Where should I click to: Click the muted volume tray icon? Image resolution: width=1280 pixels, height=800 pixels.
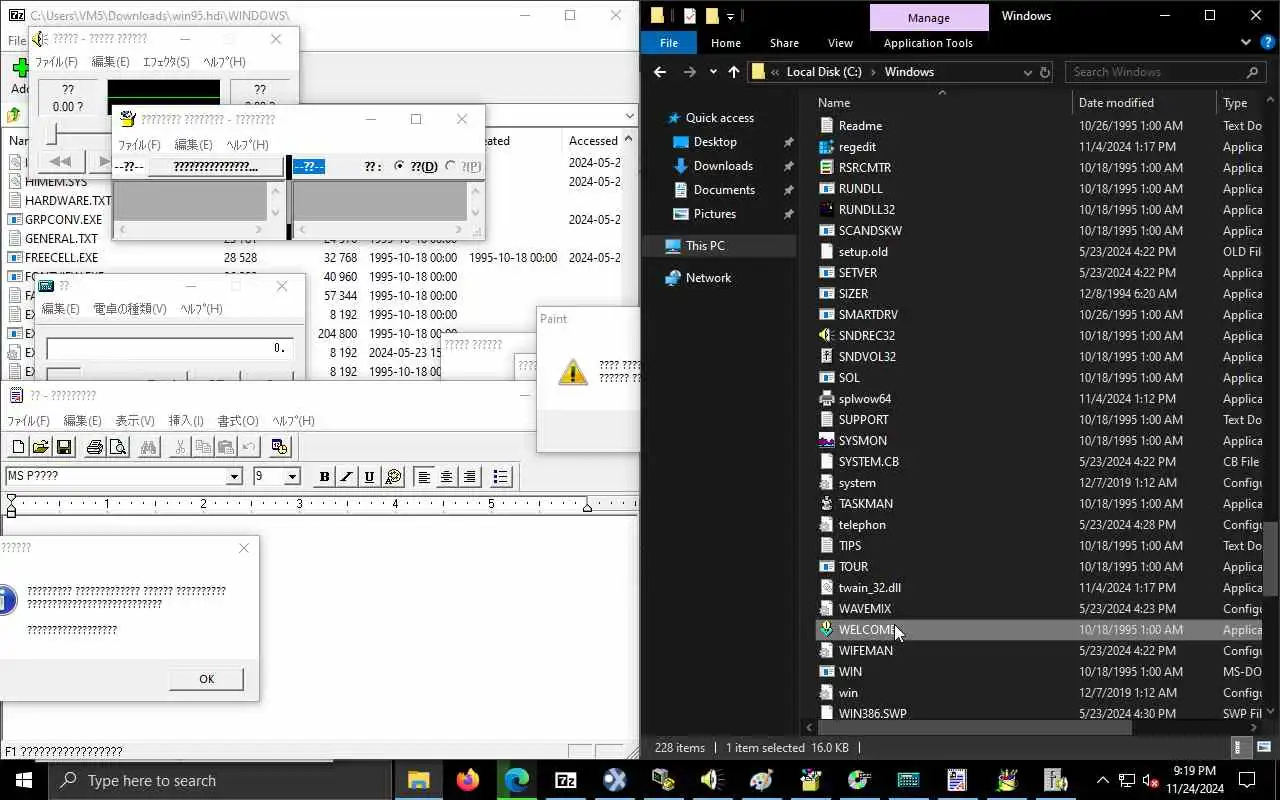(1151, 781)
